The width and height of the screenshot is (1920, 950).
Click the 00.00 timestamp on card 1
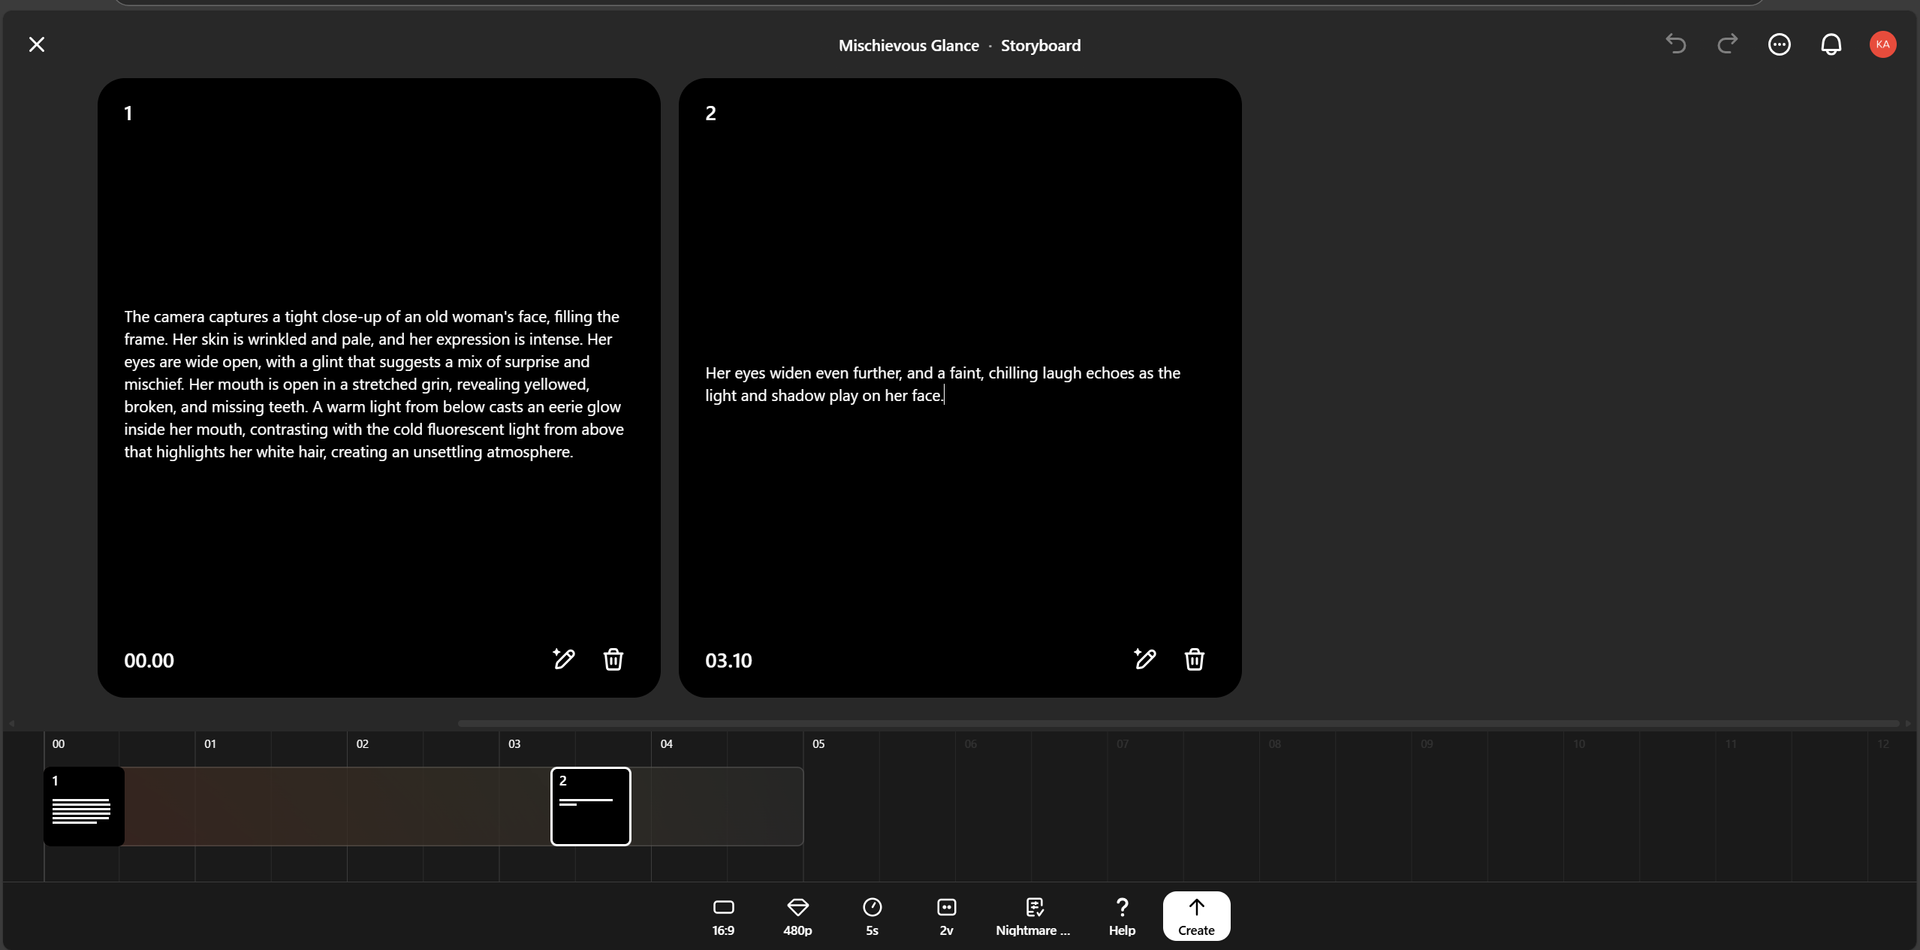(149, 660)
